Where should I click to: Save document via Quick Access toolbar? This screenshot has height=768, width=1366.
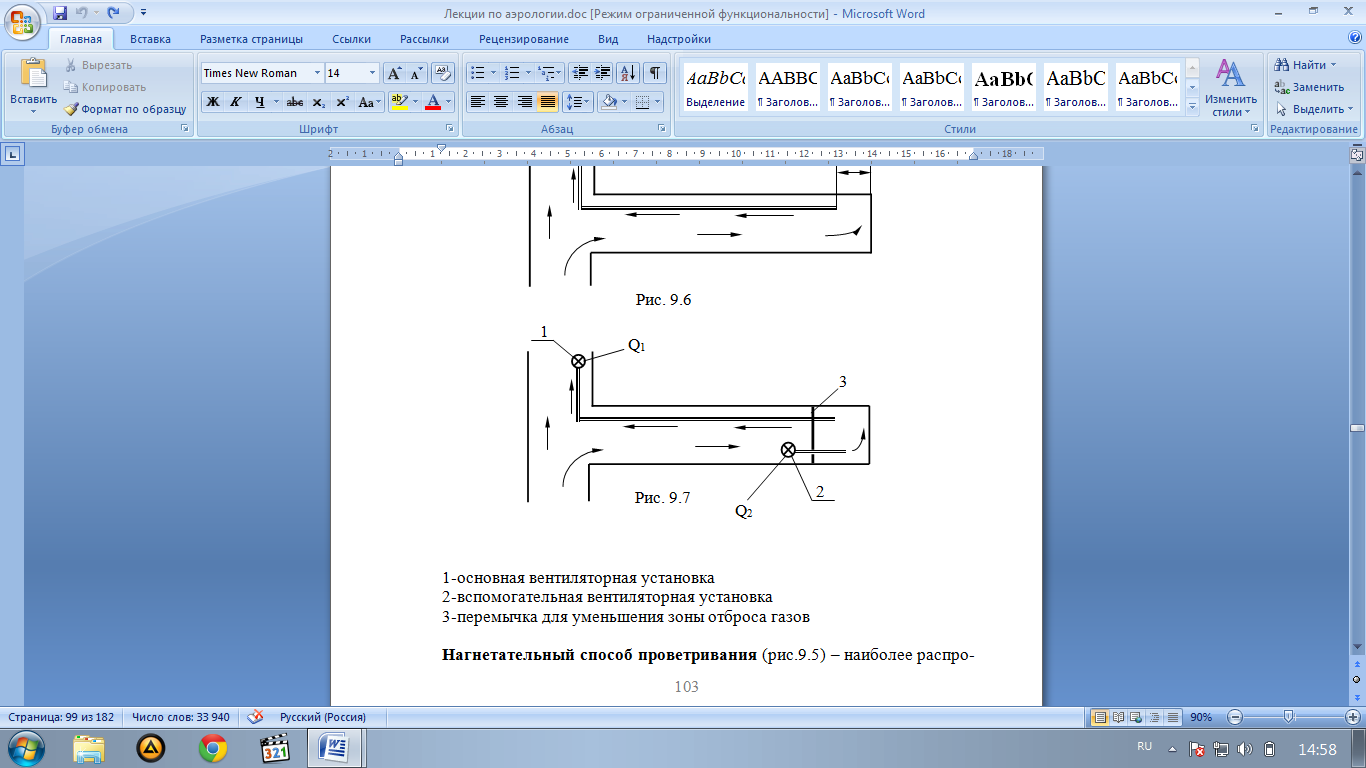pyautogui.click(x=60, y=14)
